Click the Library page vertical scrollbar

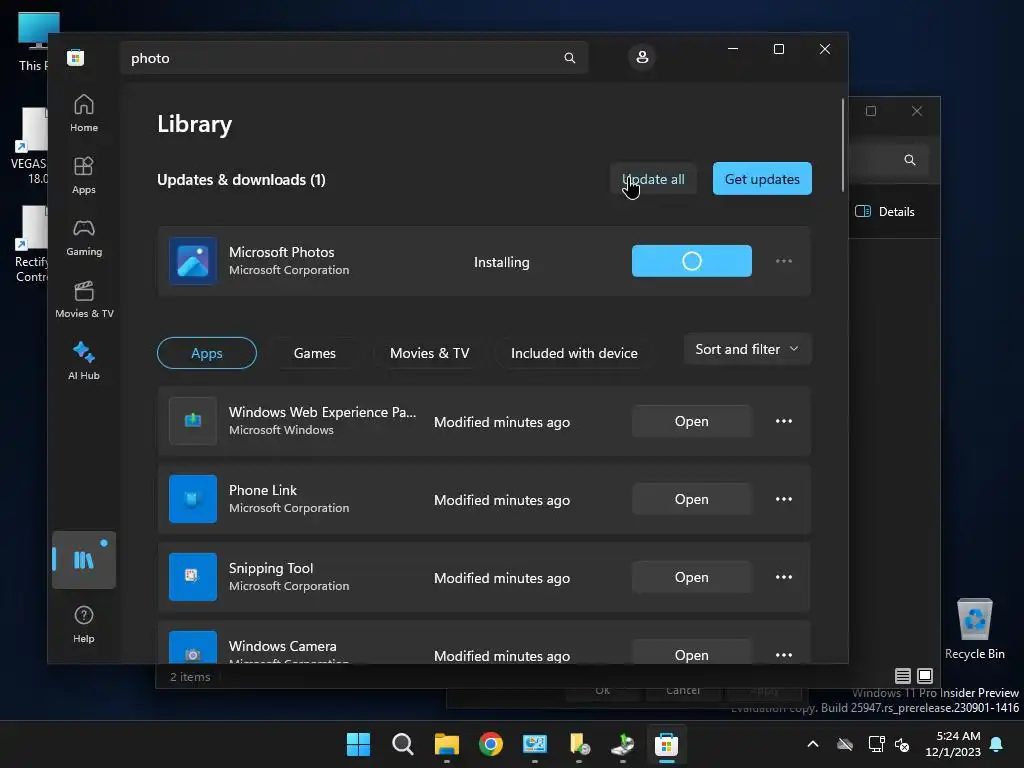[x=842, y=145]
